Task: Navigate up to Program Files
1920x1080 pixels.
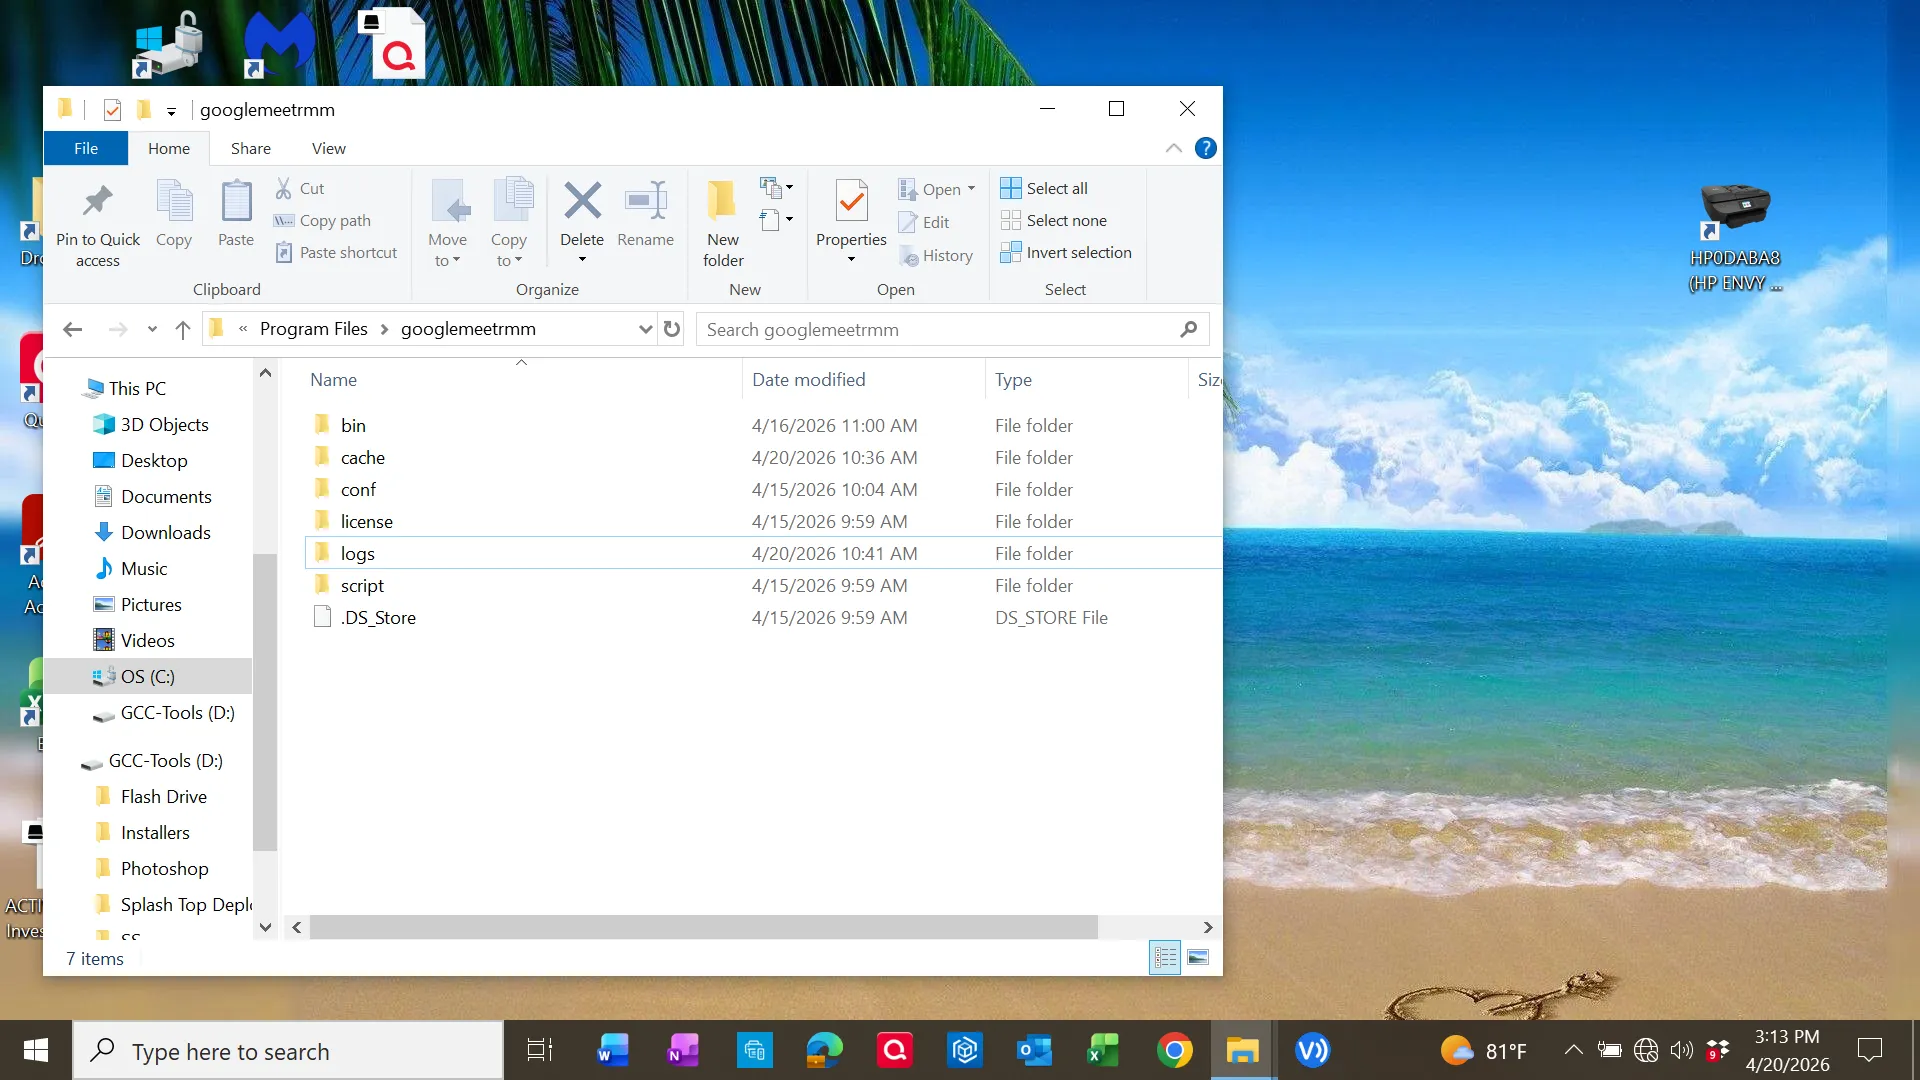Action: (x=182, y=329)
